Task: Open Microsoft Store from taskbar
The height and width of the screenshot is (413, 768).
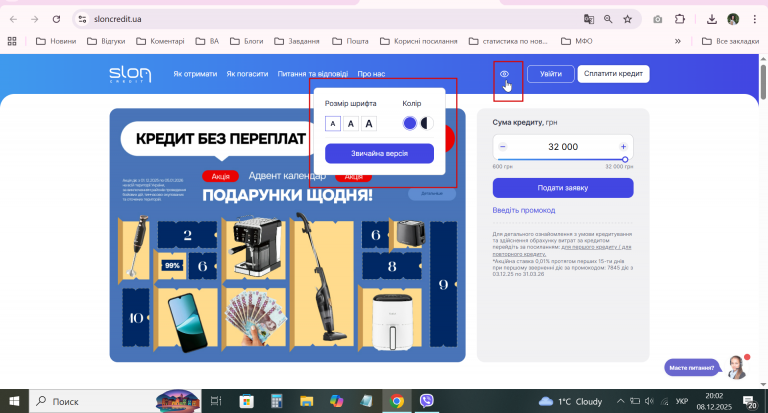Action: pos(246,401)
